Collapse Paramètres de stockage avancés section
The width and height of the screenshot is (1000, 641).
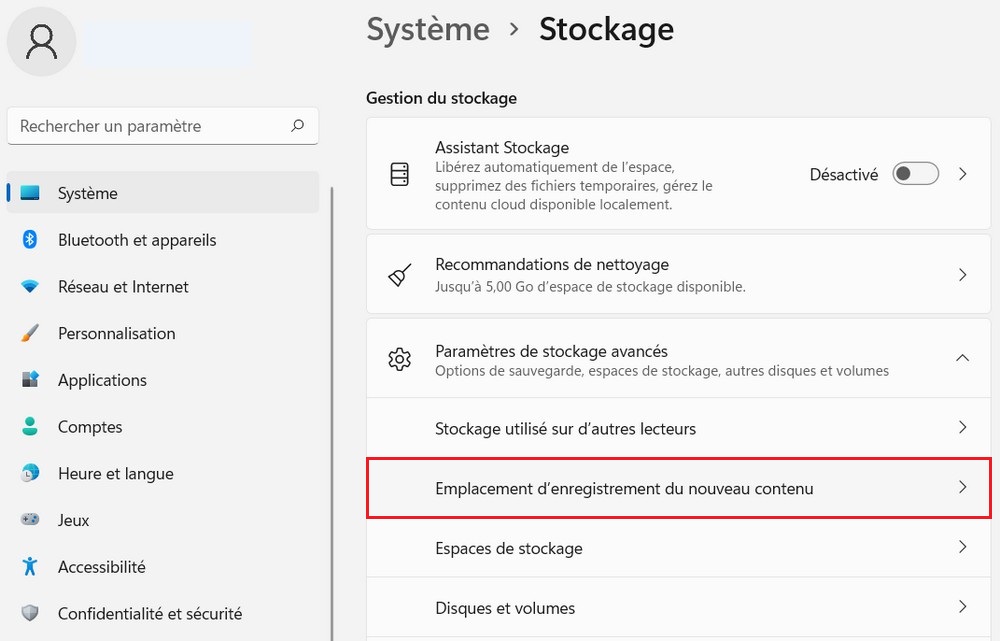pos(962,358)
